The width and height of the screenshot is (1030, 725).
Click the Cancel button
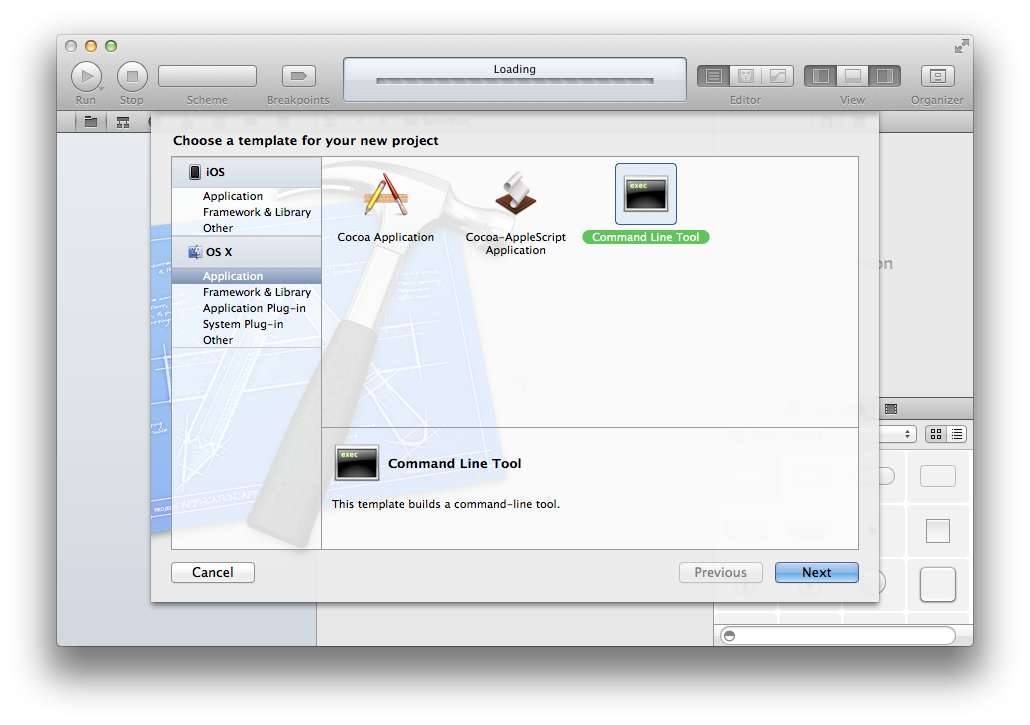click(213, 573)
